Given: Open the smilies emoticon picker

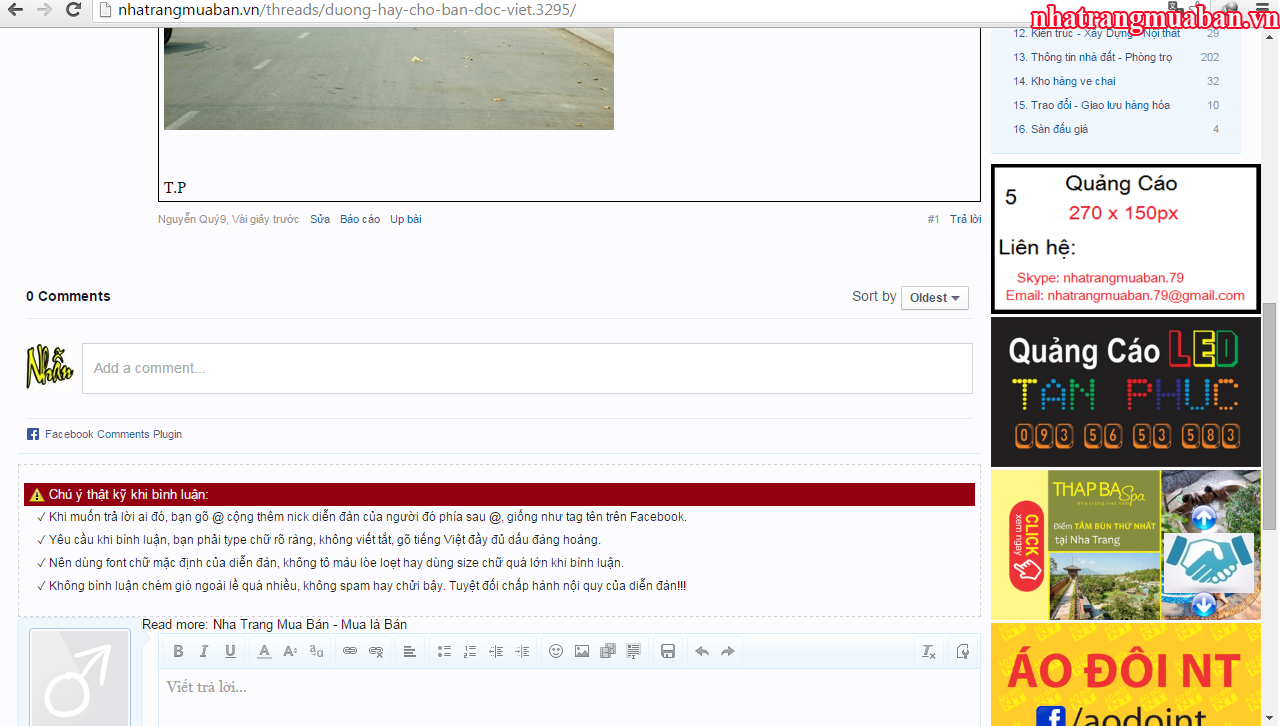Looking at the screenshot, I should point(556,651).
